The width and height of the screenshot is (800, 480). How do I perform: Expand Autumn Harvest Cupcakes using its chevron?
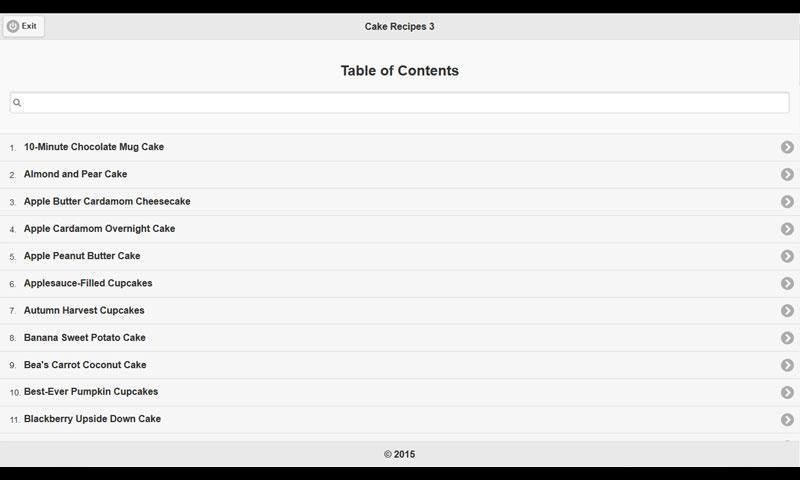(787, 311)
